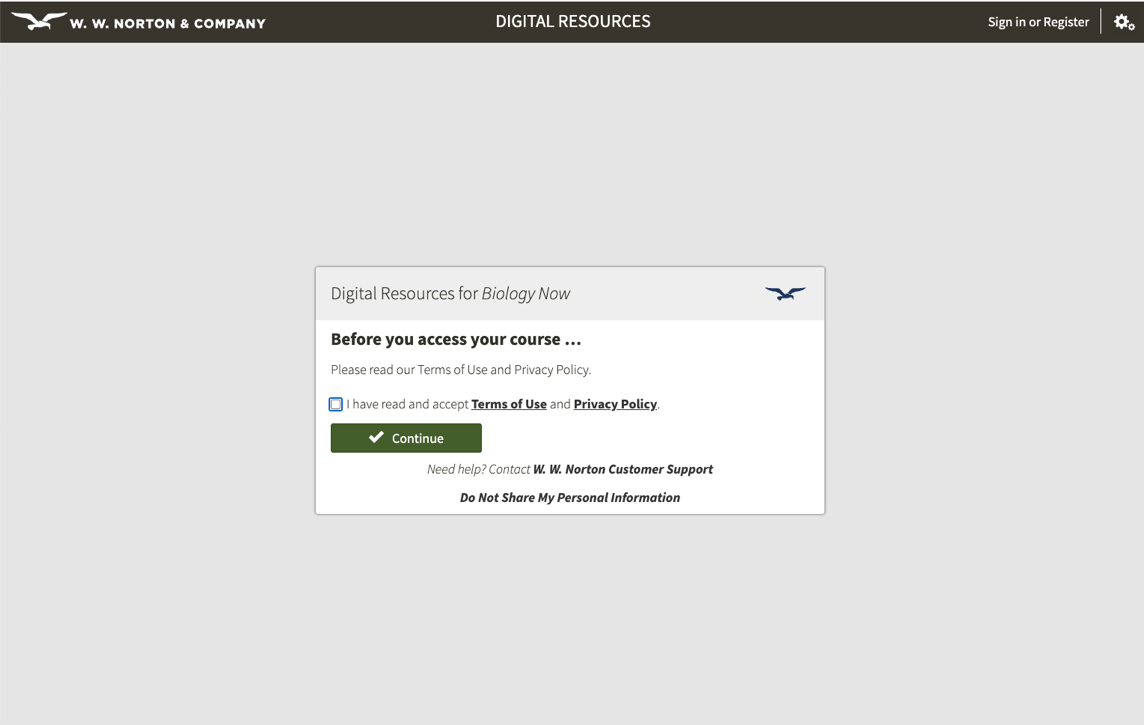1144x725 pixels.
Task: Click Sign in or Register
Action: click(x=1038, y=22)
